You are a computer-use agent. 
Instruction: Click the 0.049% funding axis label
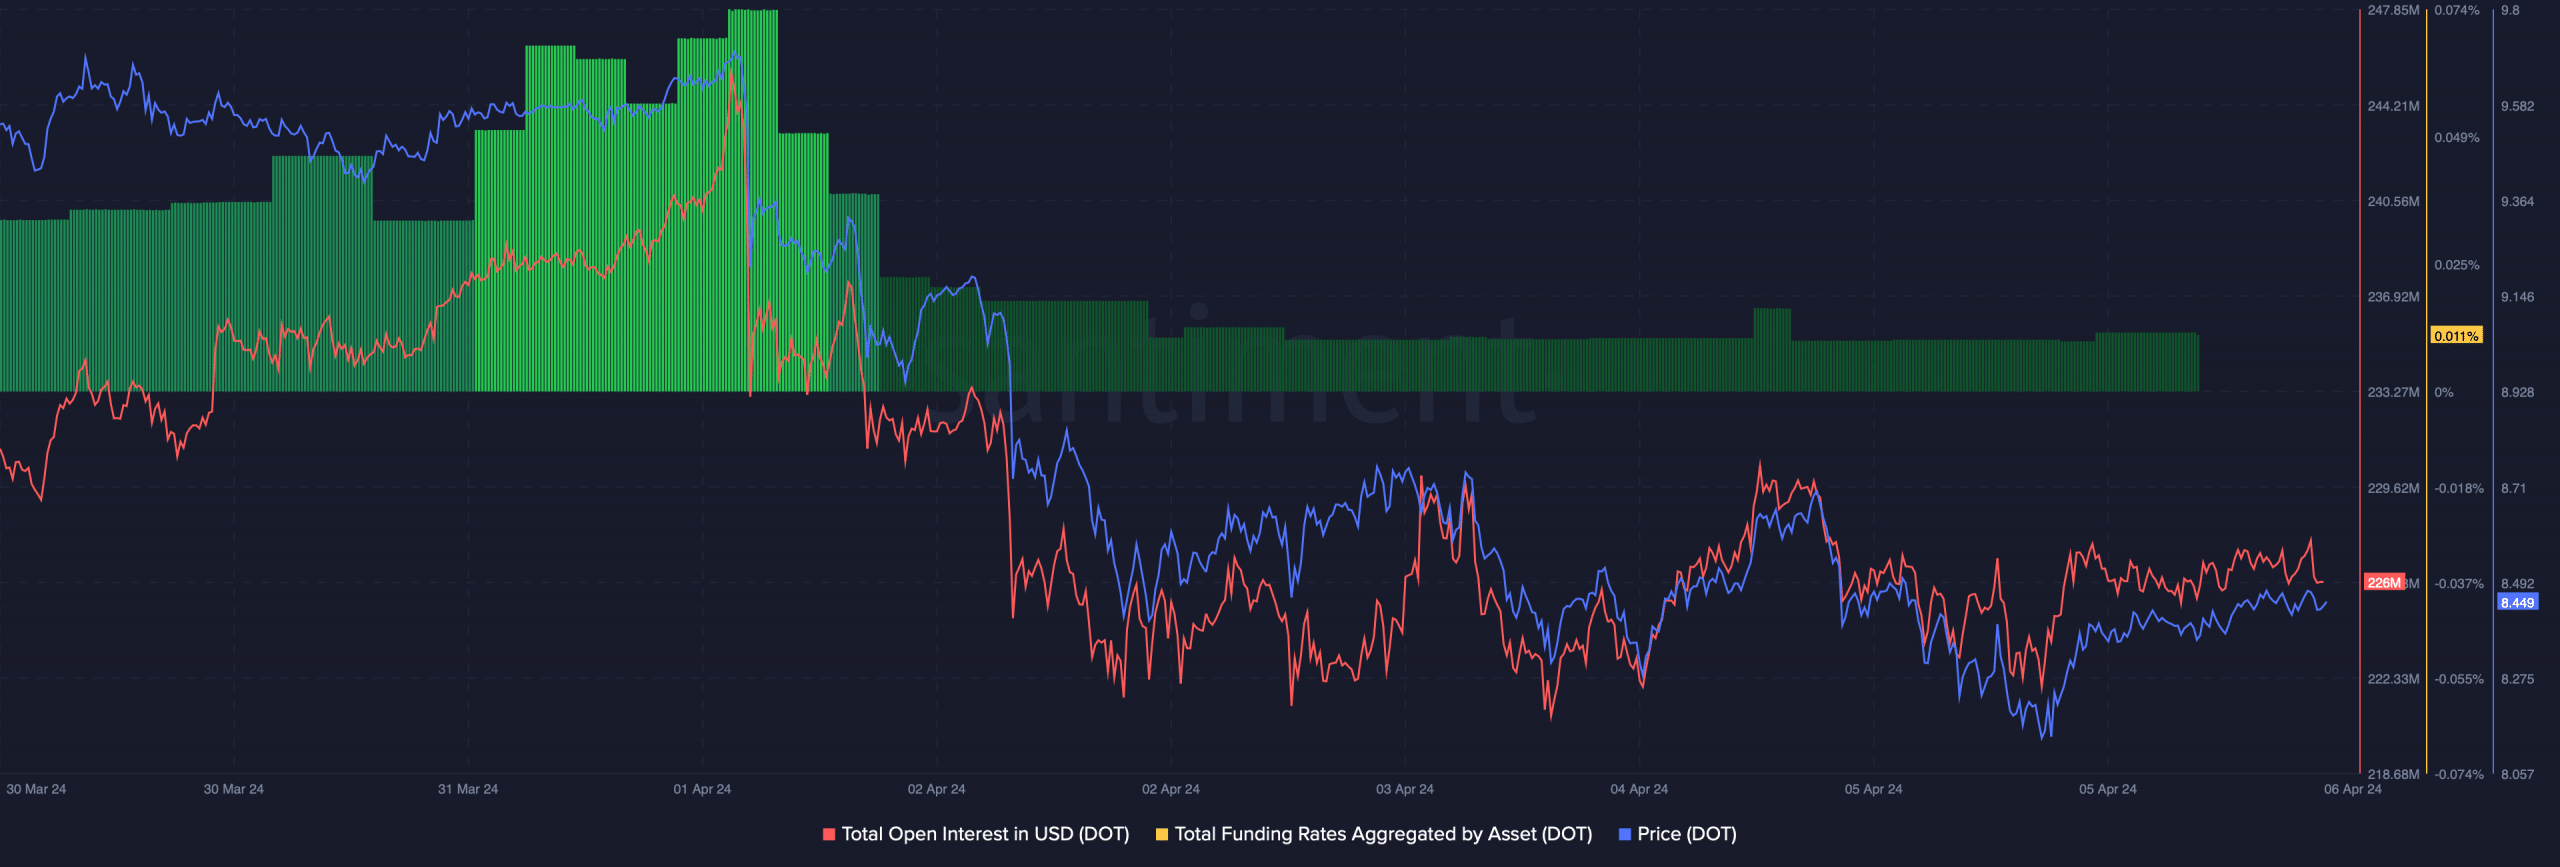pos(2457,138)
